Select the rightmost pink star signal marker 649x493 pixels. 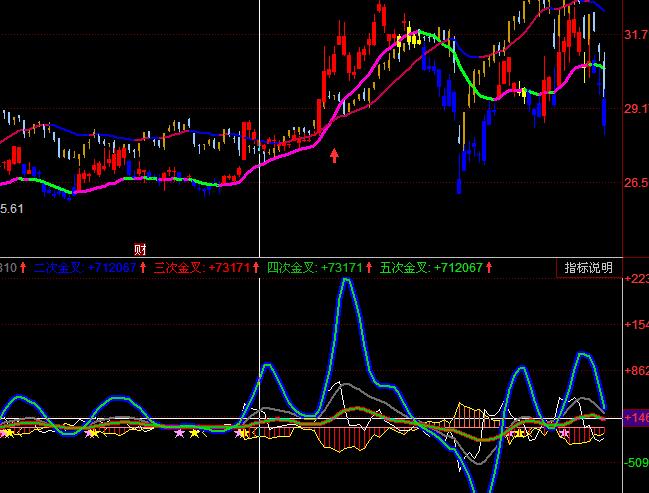point(565,433)
